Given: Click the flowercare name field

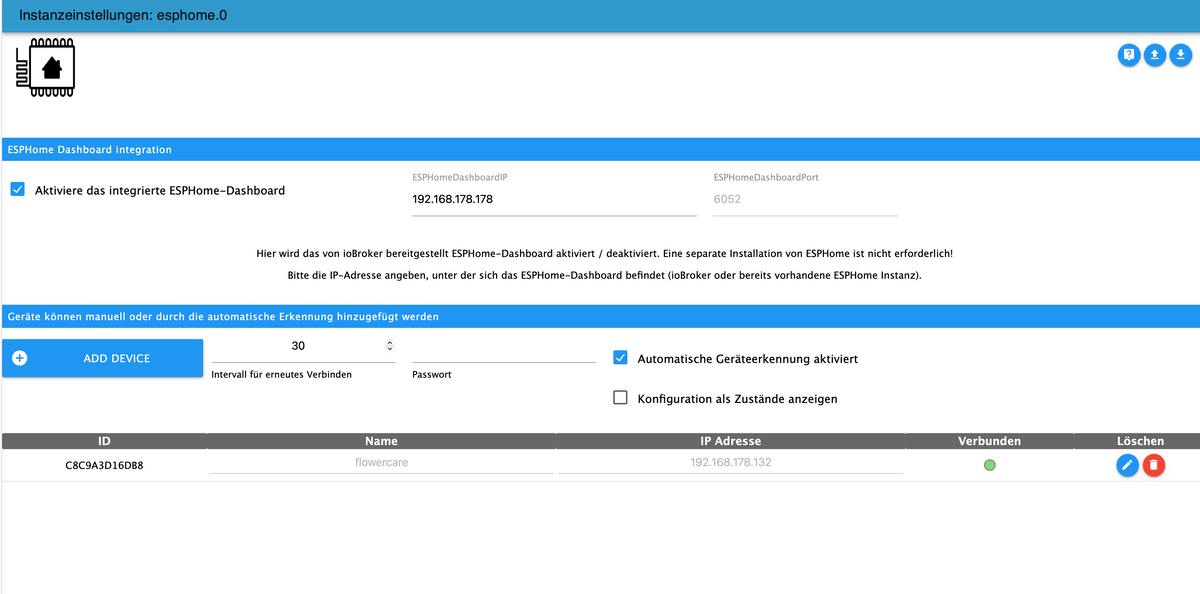Looking at the screenshot, I should 381,463.
